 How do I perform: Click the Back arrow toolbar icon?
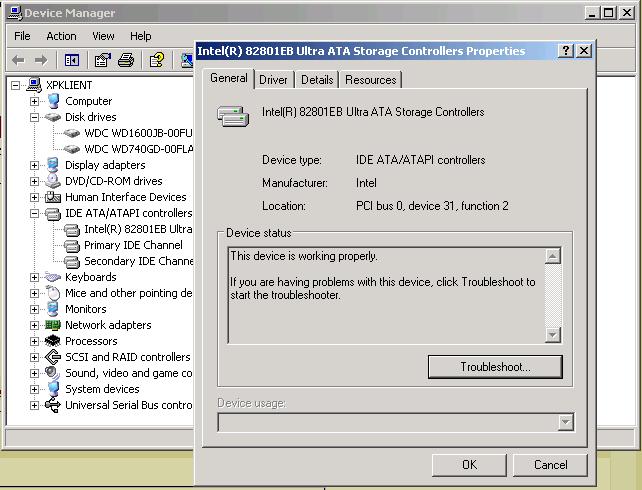tap(18, 61)
